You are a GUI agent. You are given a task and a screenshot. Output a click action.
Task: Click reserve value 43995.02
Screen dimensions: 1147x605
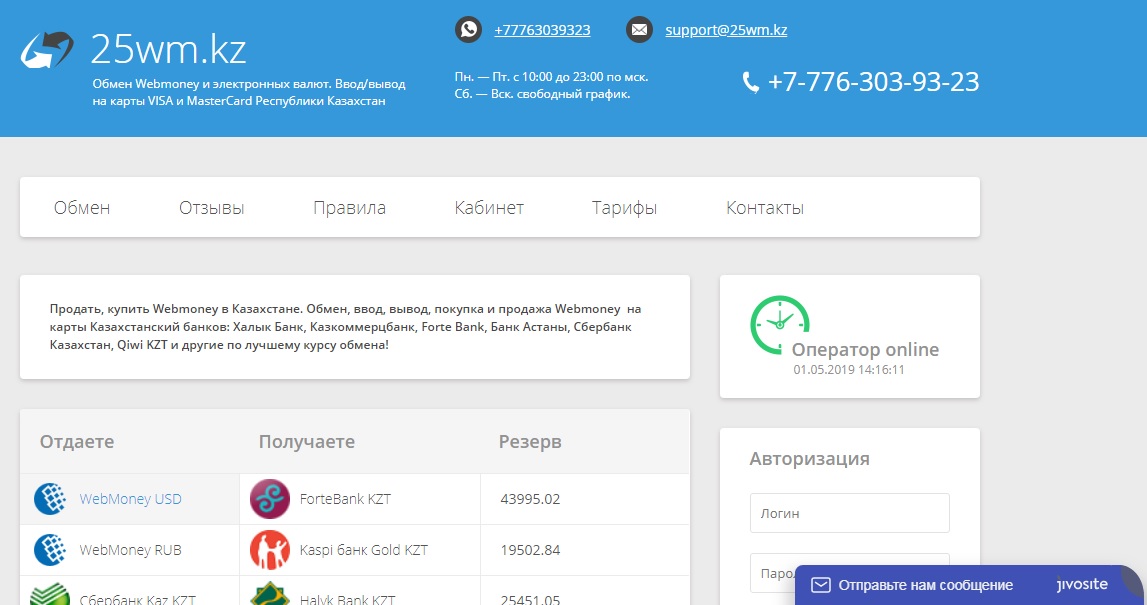coord(530,499)
